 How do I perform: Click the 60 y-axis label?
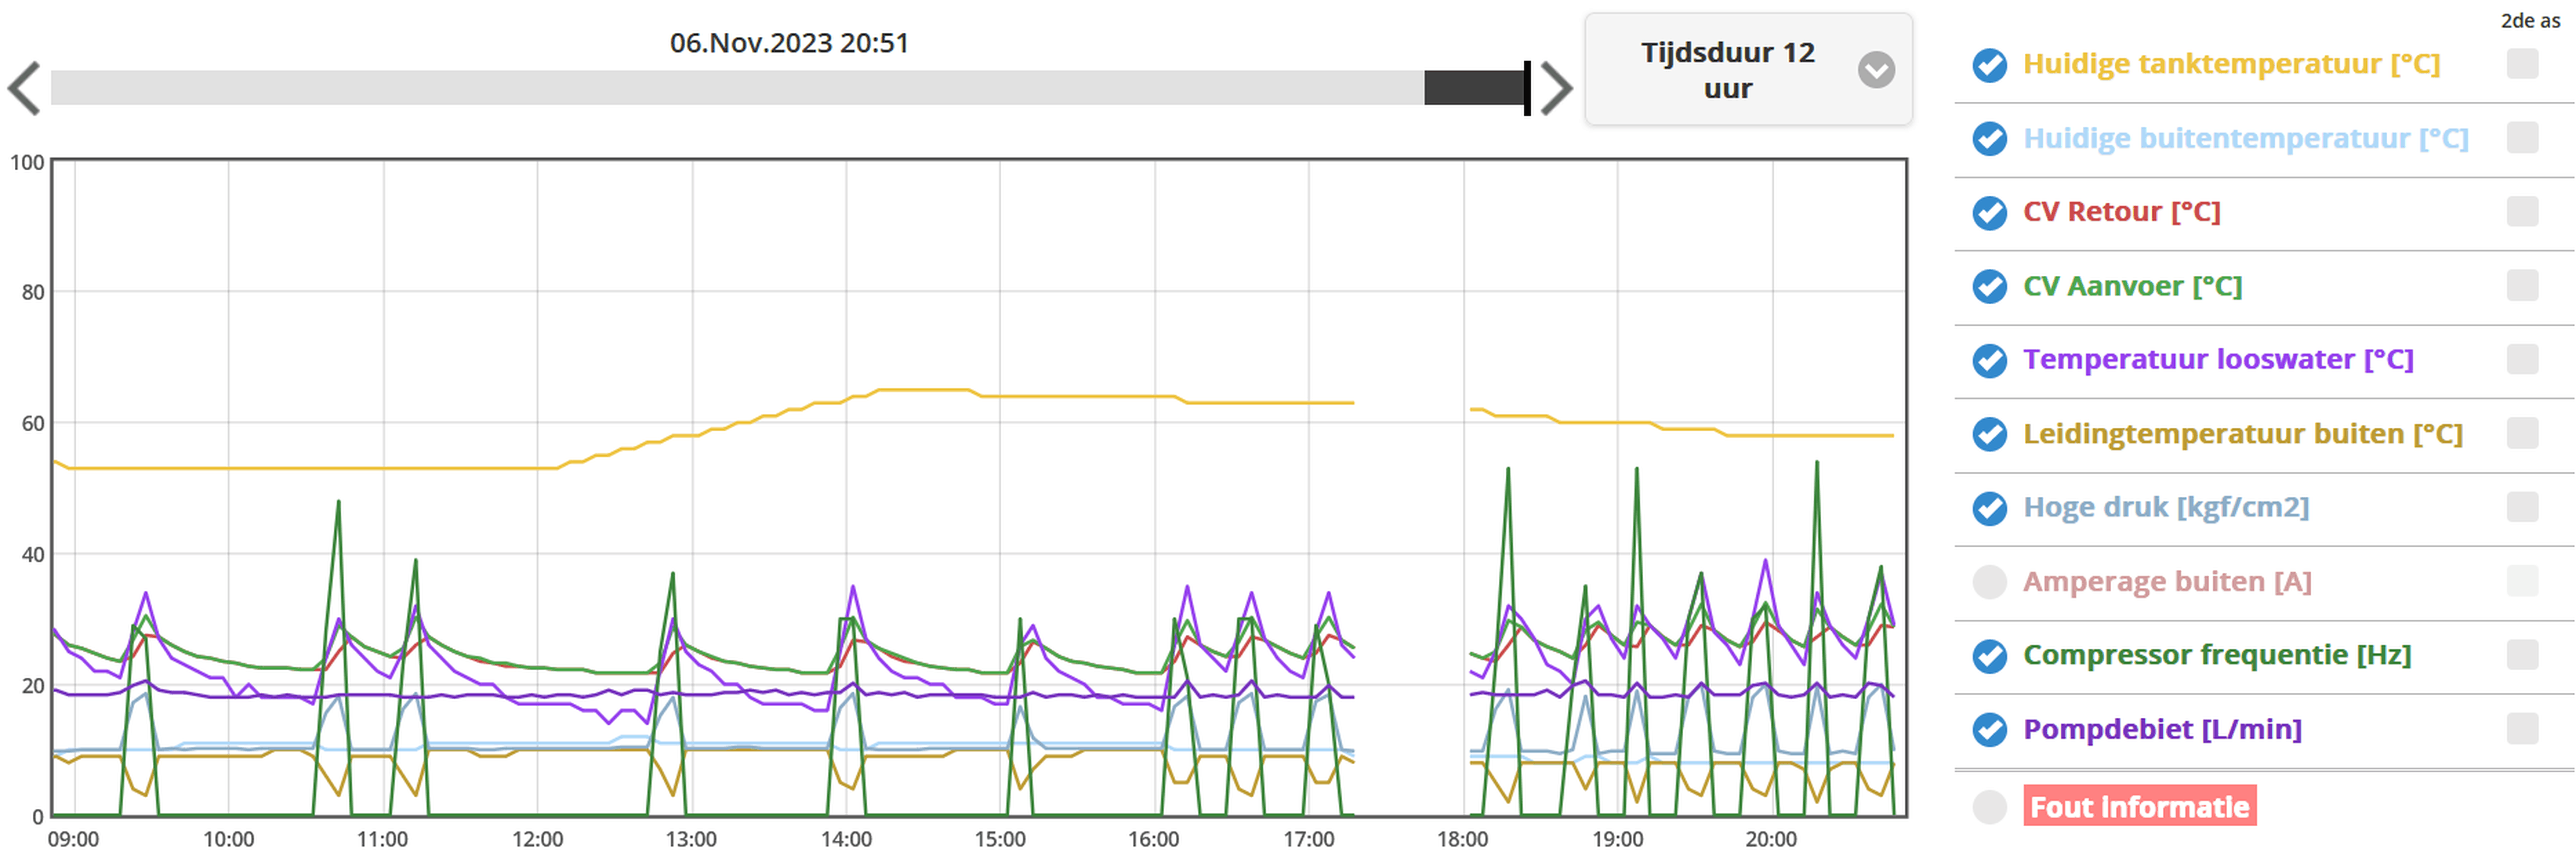(x=33, y=424)
